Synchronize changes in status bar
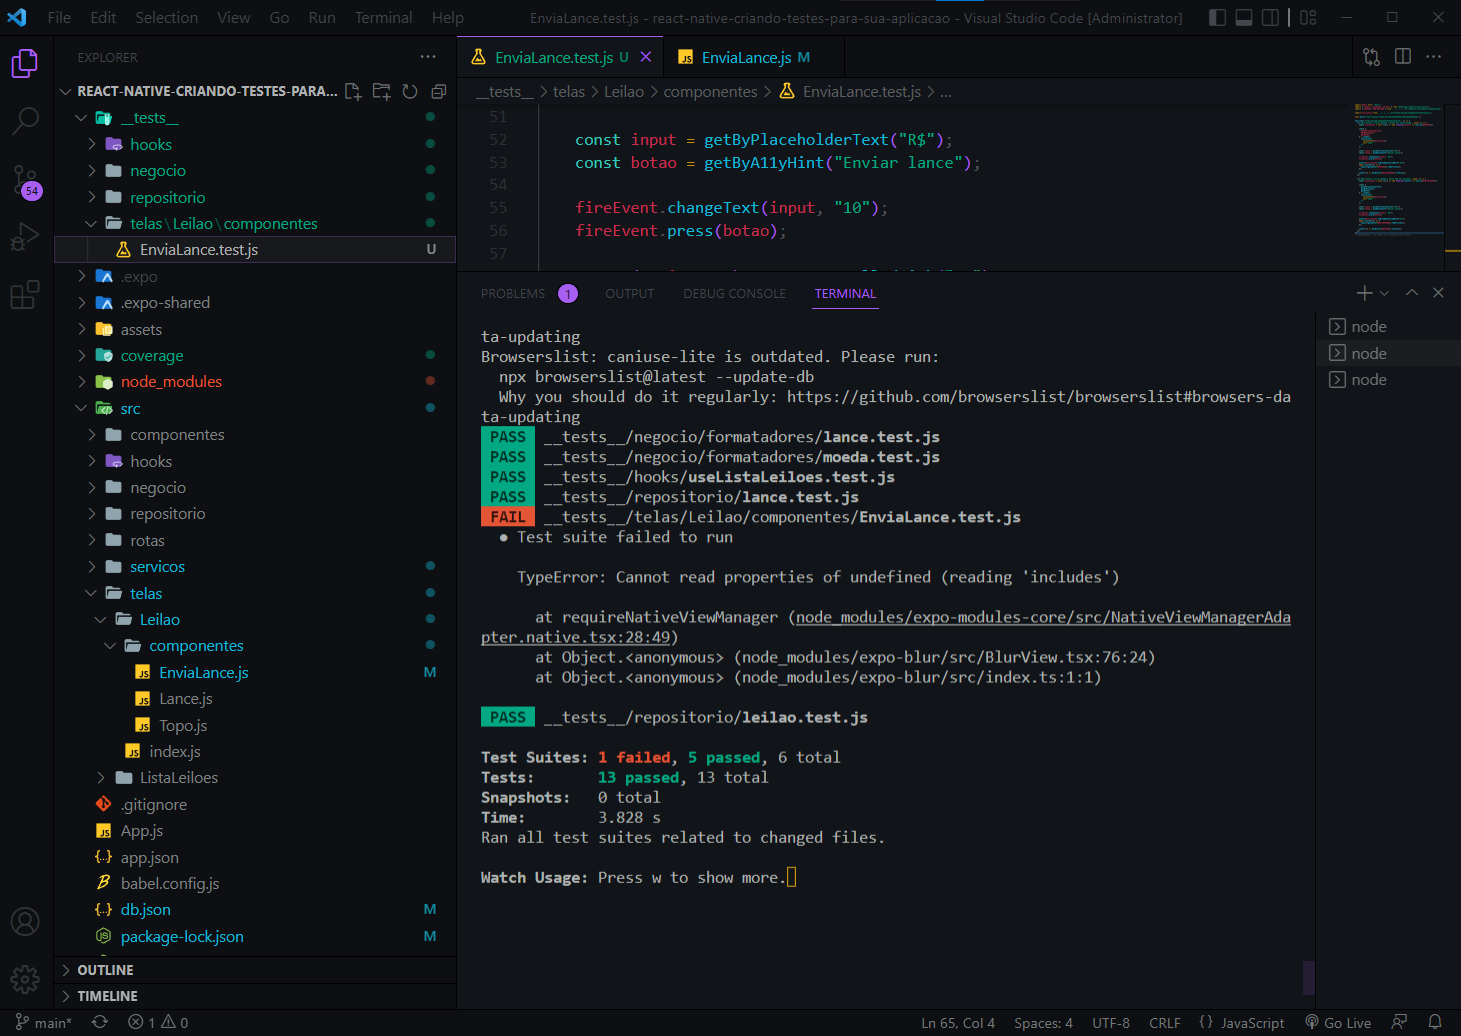 (100, 1022)
